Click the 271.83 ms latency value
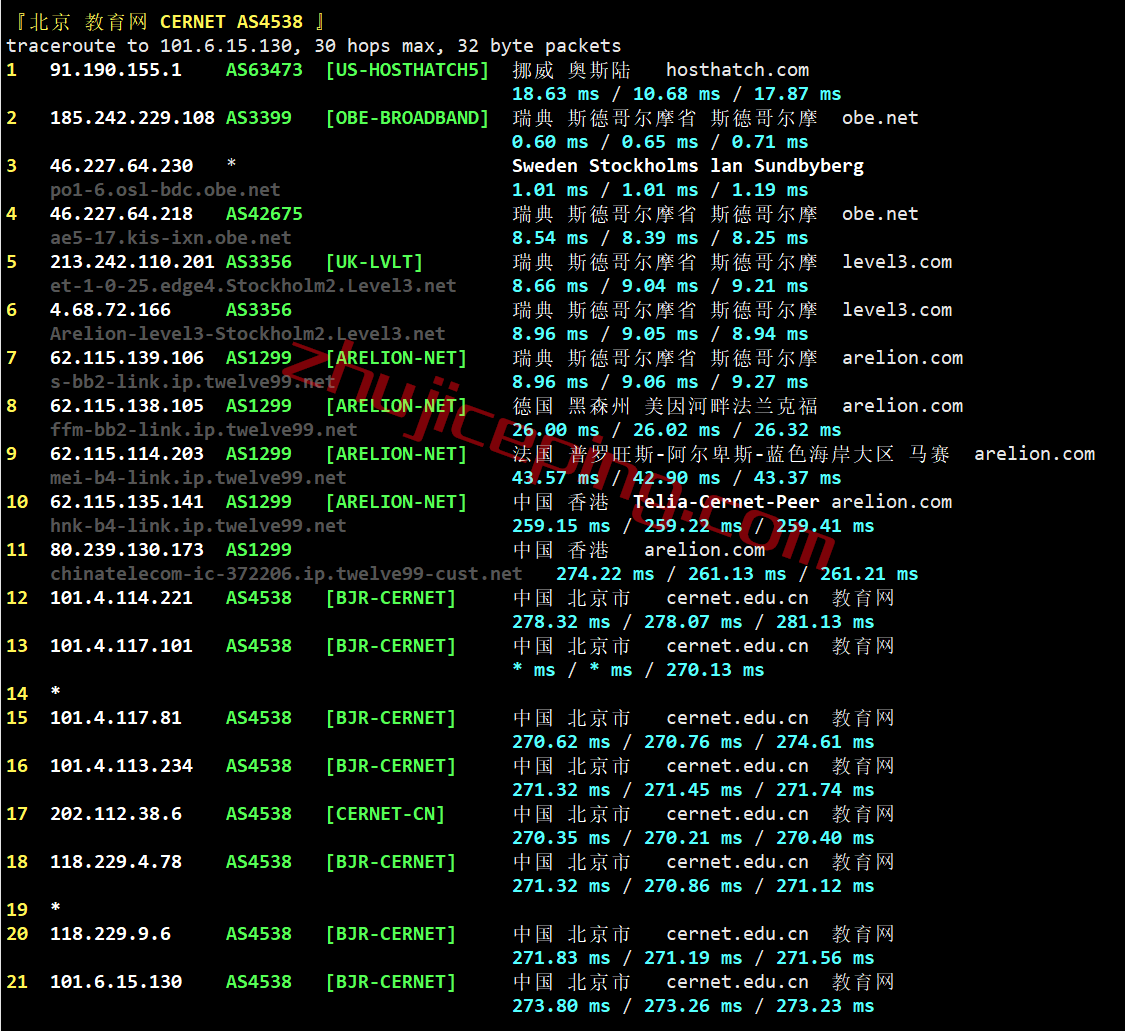 click(x=561, y=959)
